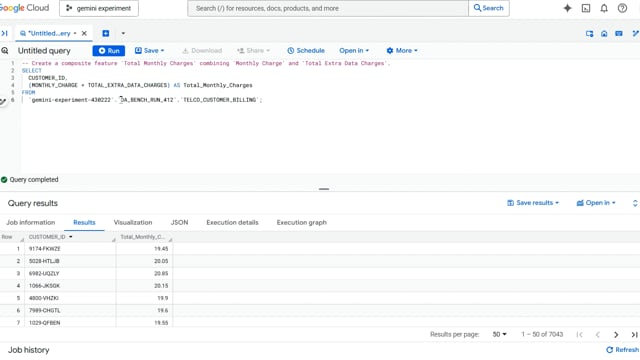Viewport: 640px width, 360px height.
Task: Expand the Save dropdown
Action: click(x=149, y=51)
